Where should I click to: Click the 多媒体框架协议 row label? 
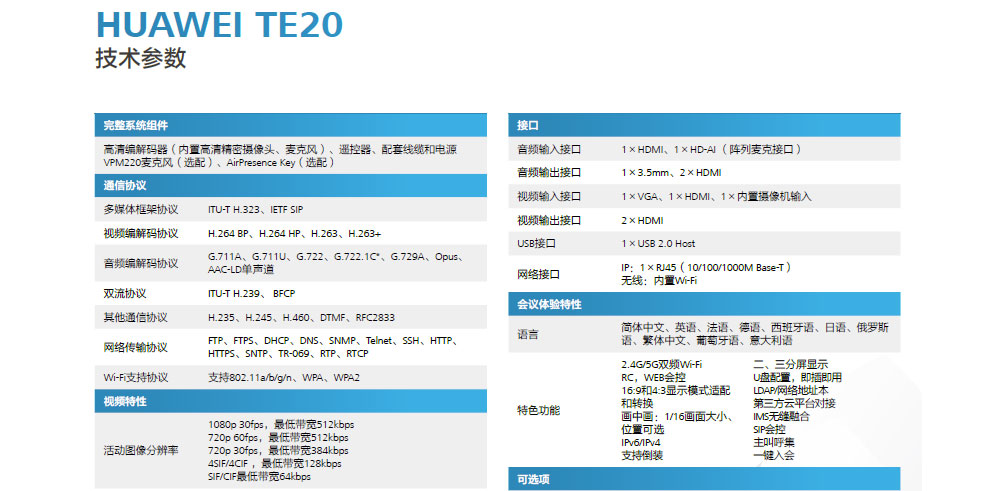[x=140, y=209]
